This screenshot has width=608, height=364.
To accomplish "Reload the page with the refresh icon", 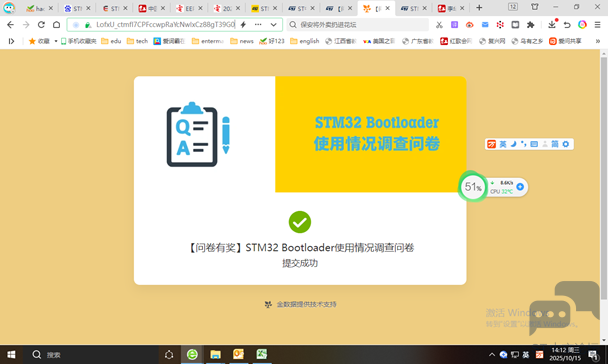I will click(x=41, y=25).
